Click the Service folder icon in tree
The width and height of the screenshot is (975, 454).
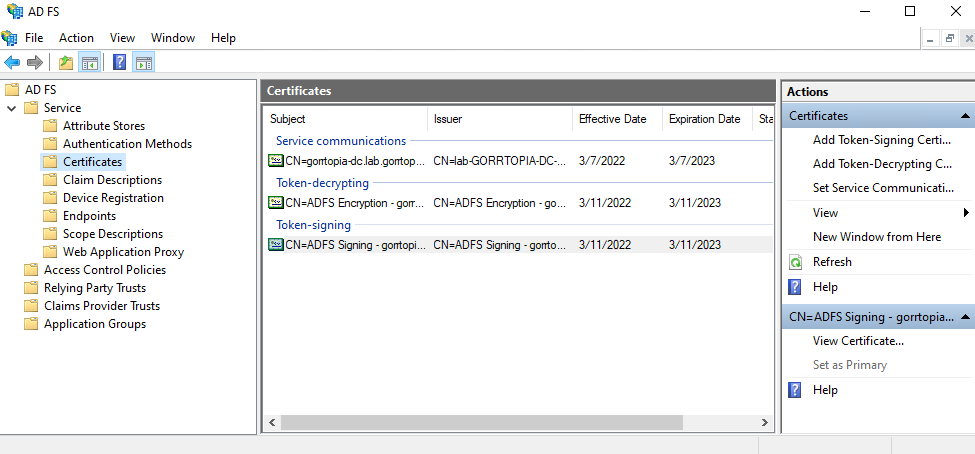pos(31,108)
